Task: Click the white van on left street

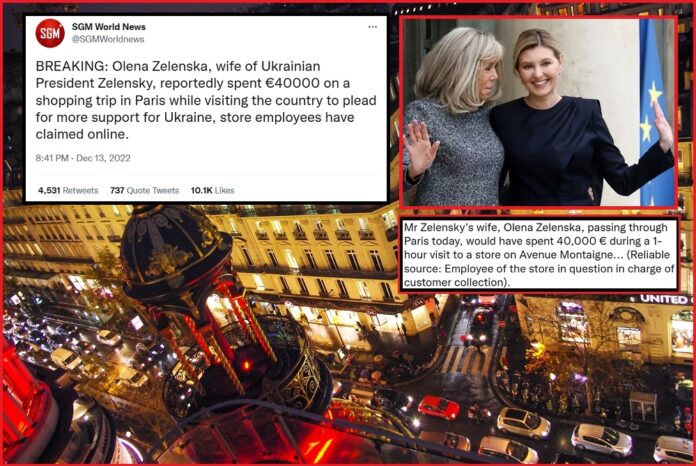Action: click(66, 359)
